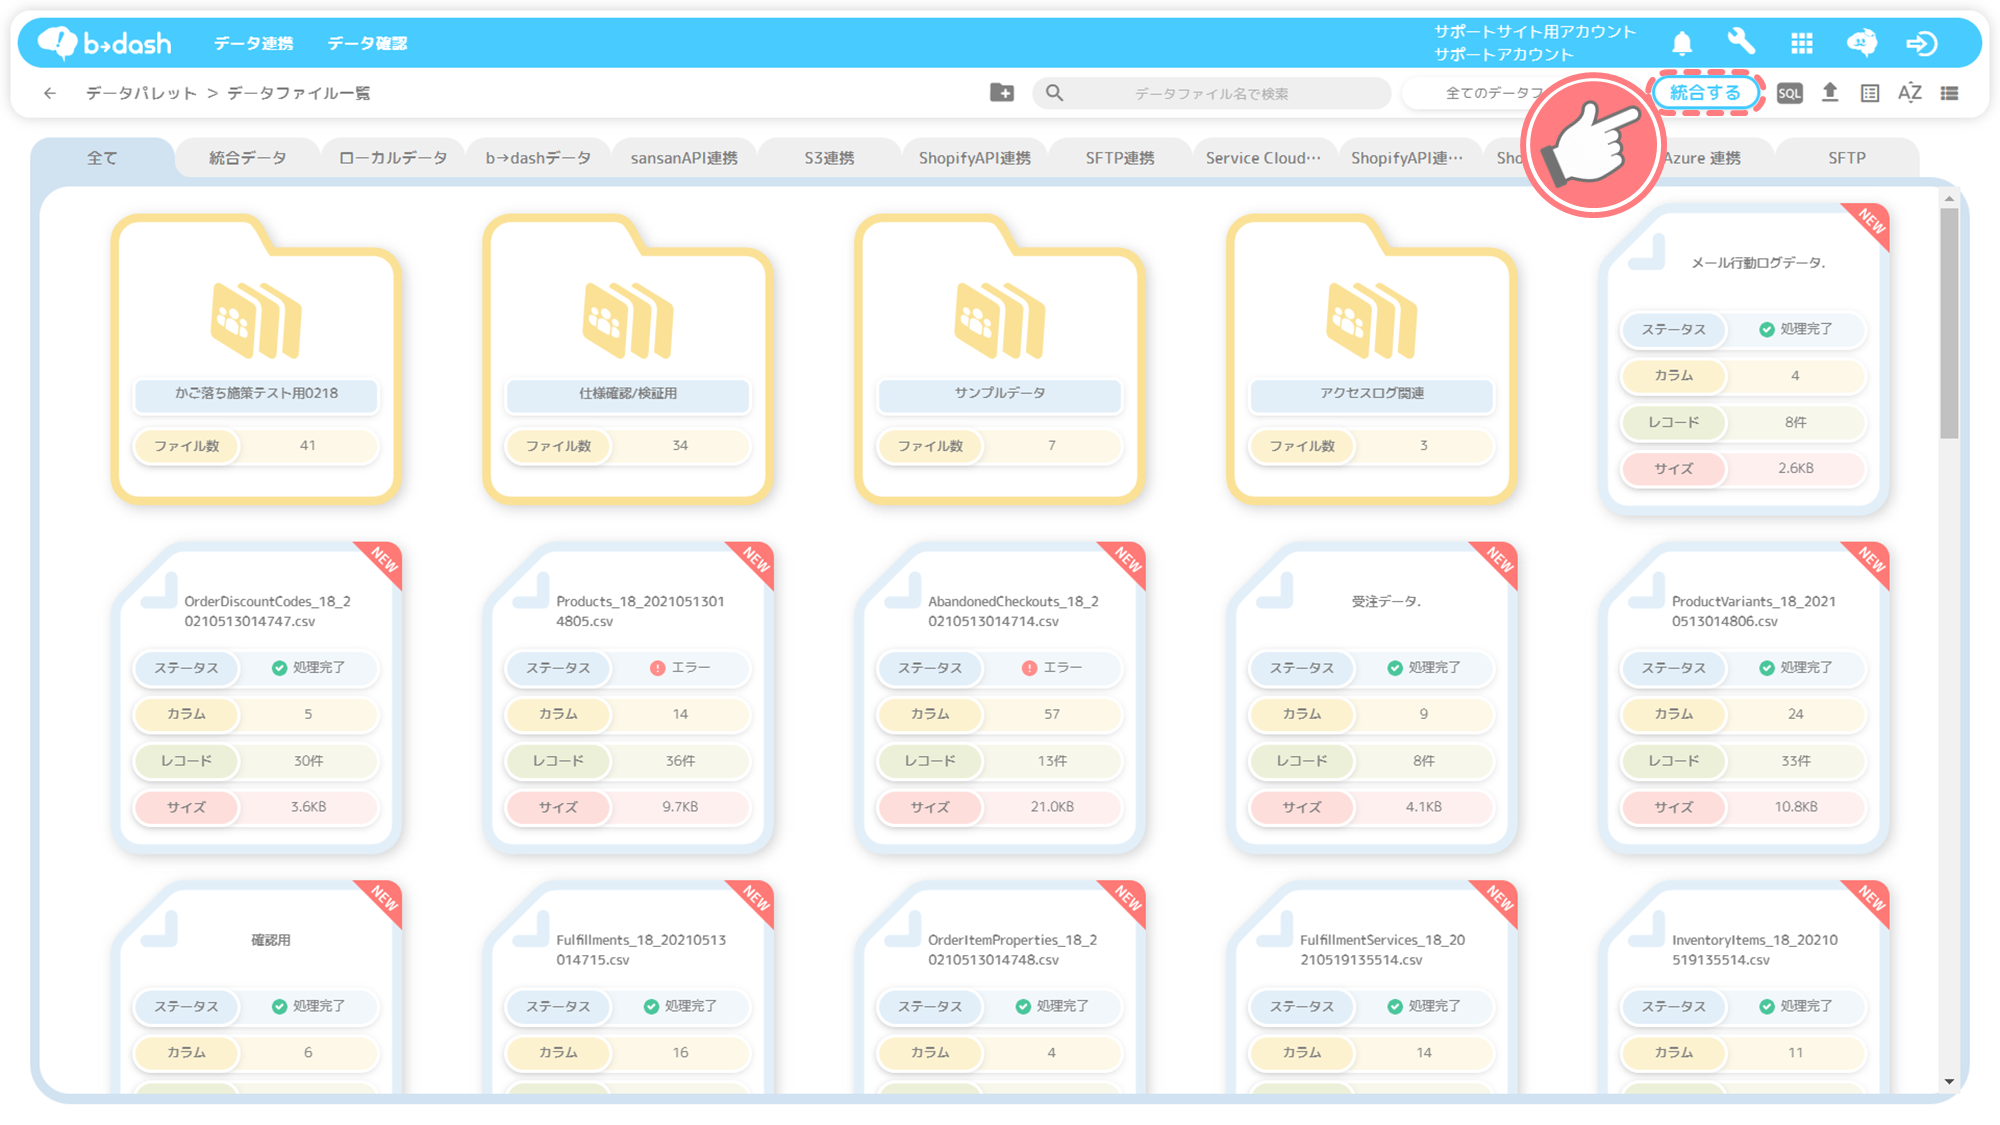Click green check on メール行動ログデータ status
The image size is (2000, 1125).
click(x=1767, y=329)
